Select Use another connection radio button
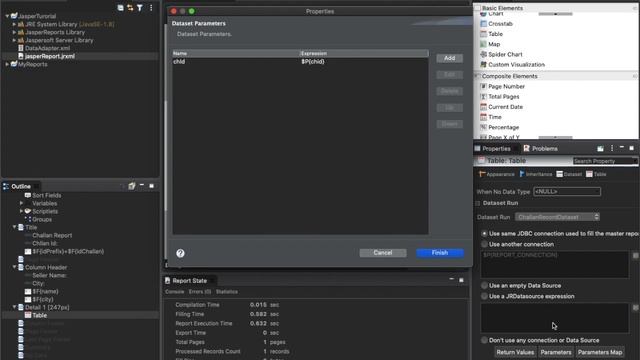This screenshot has width=640, height=360. pos(484,244)
